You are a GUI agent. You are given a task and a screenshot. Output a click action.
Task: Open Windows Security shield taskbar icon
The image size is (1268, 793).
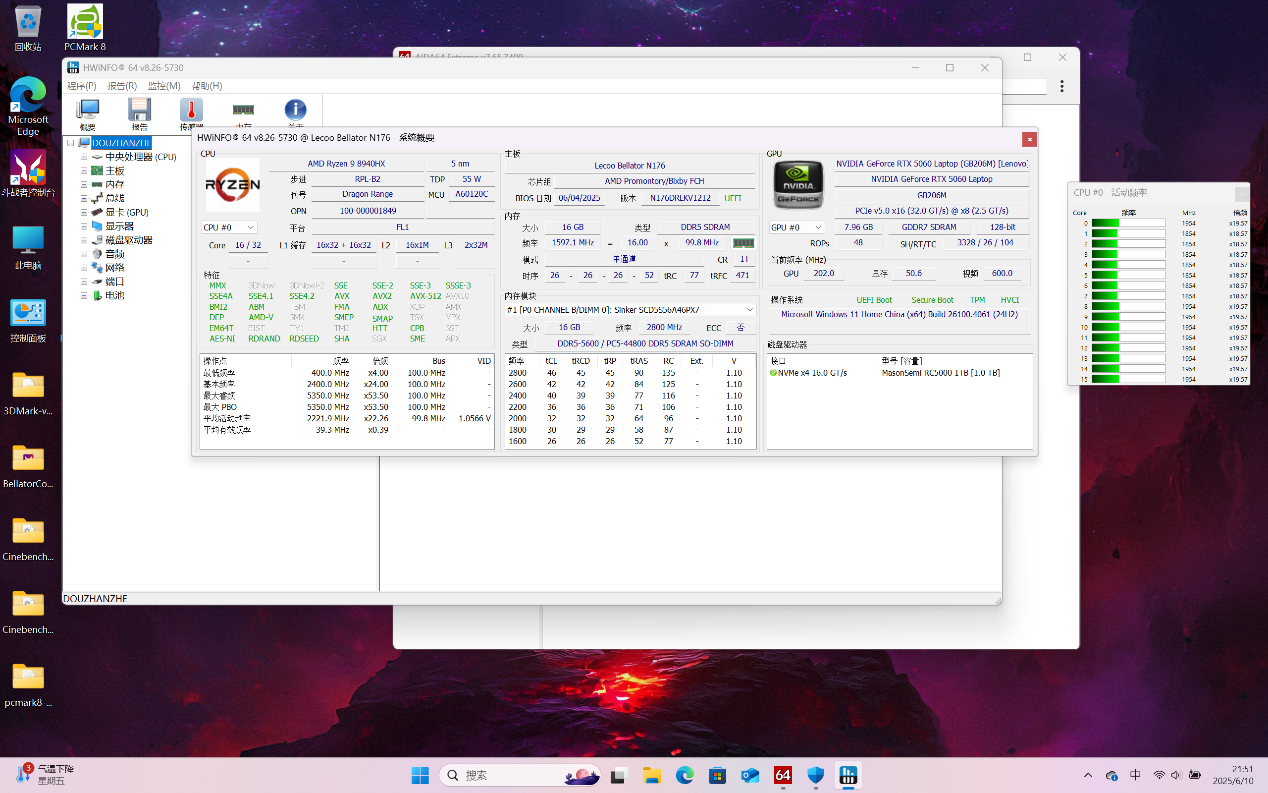click(x=815, y=775)
